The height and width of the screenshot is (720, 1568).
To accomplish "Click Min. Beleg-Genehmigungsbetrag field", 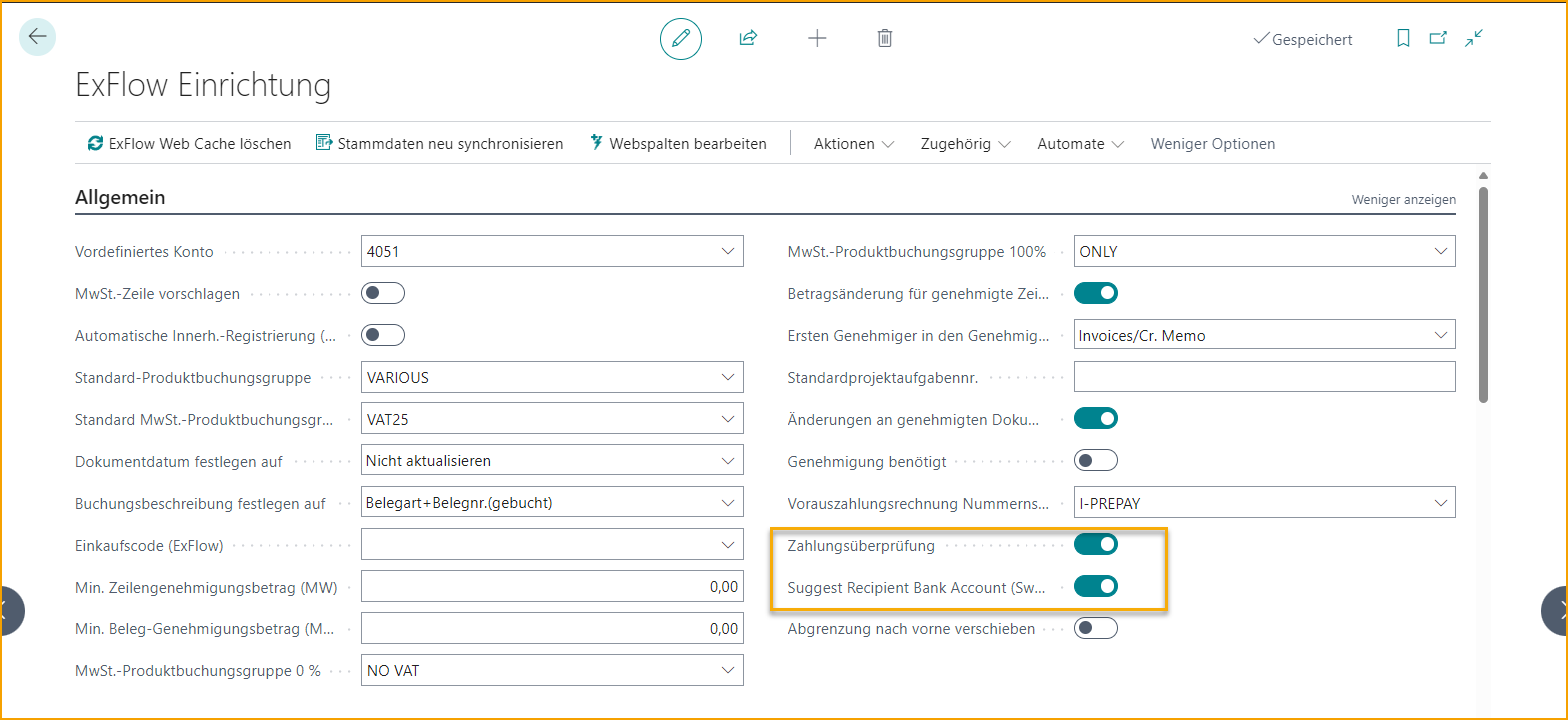I will pyautogui.click(x=552, y=628).
